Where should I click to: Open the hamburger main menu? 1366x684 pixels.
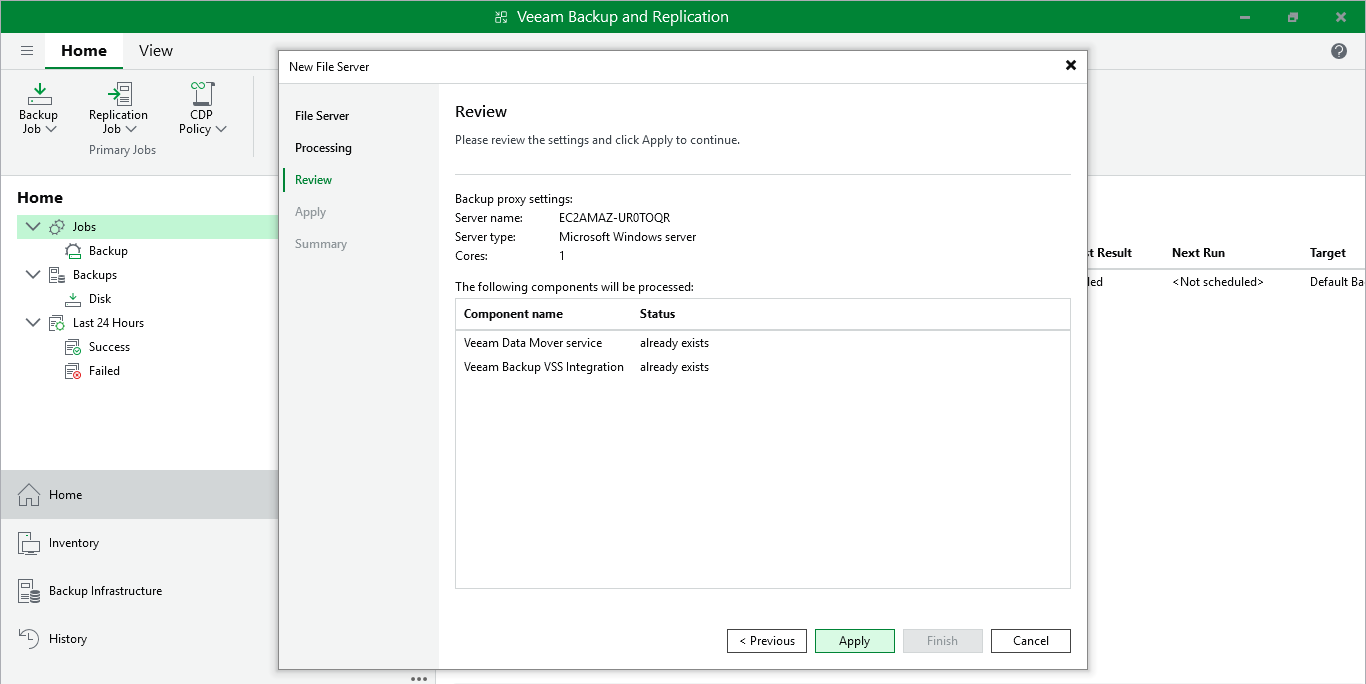coord(27,51)
